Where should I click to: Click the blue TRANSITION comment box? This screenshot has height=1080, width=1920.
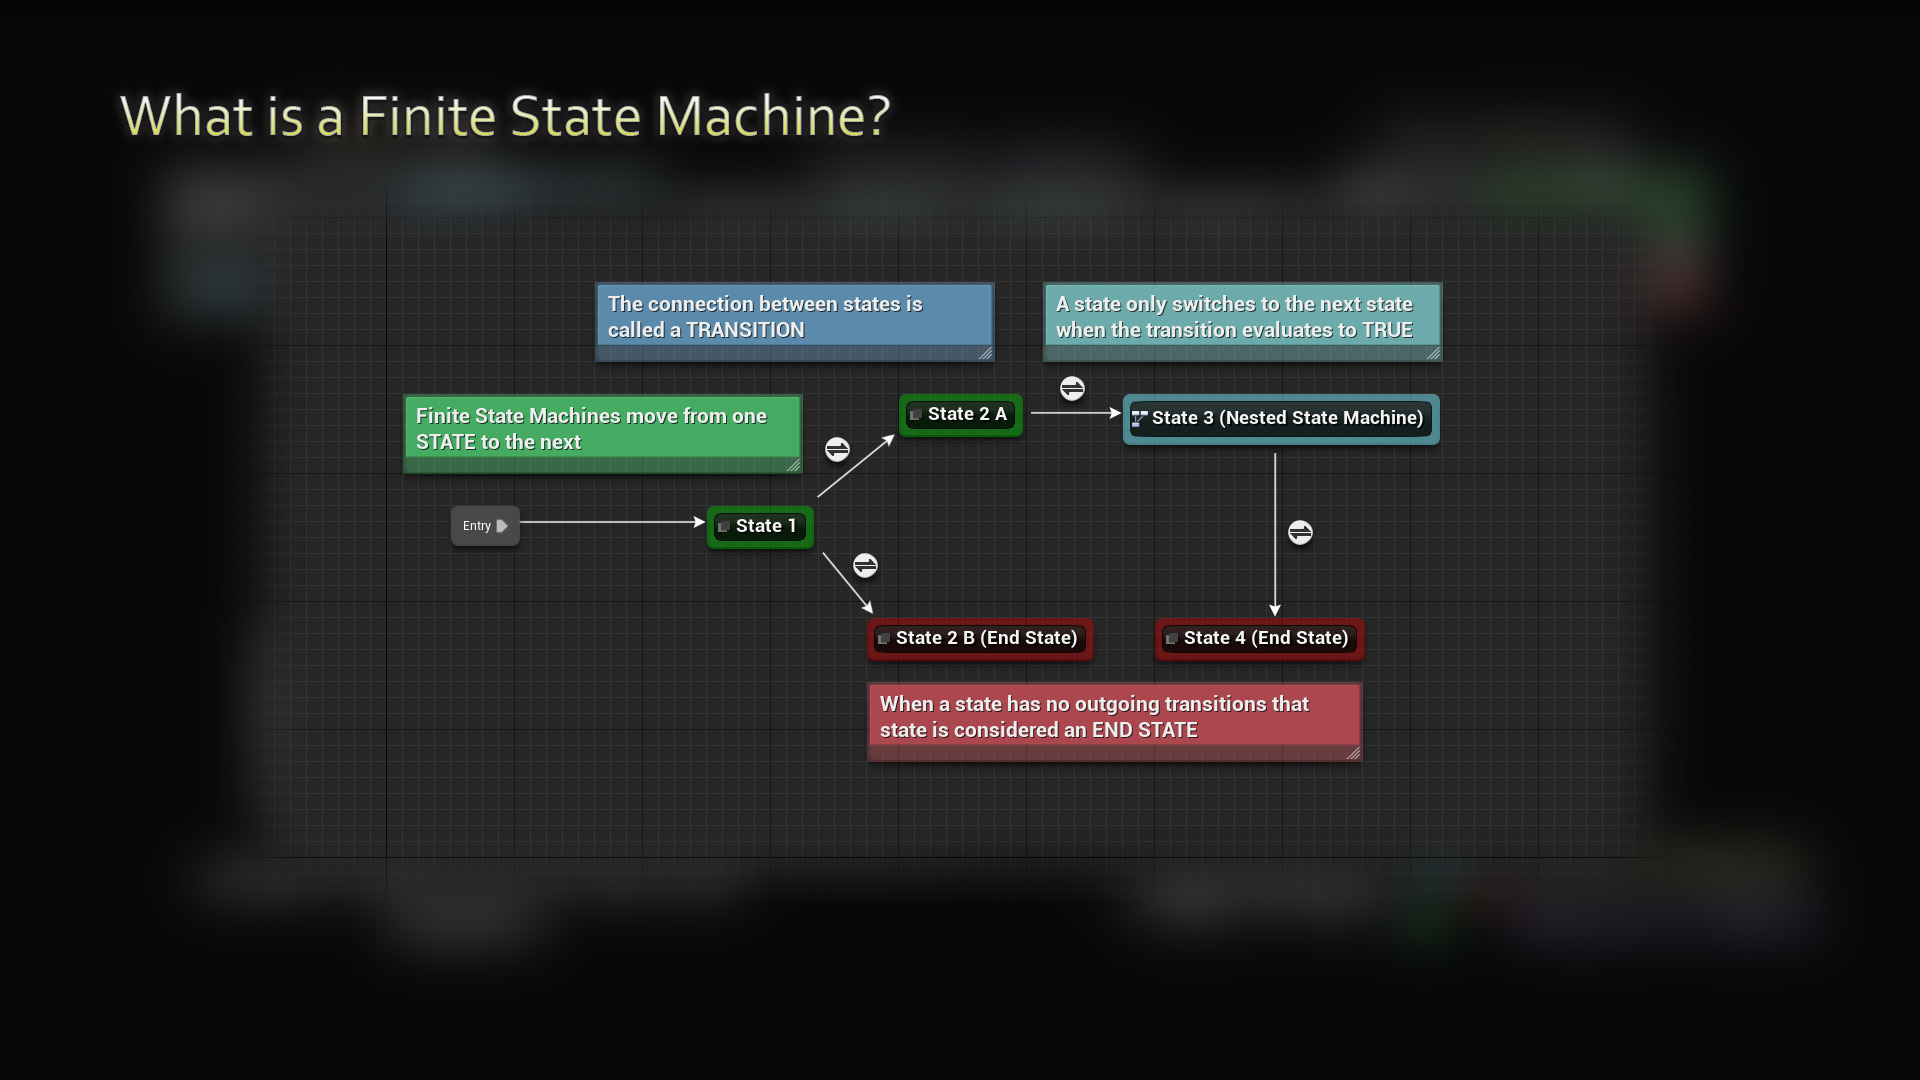click(x=794, y=320)
